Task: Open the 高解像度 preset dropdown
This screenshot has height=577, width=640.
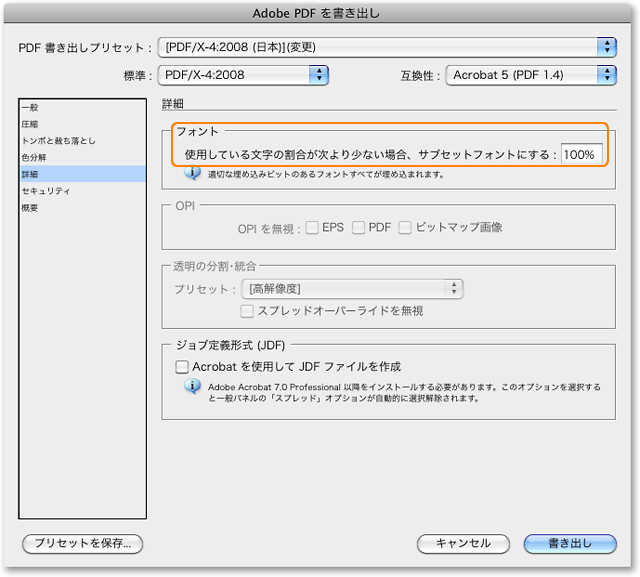Action: click(x=353, y=289)
